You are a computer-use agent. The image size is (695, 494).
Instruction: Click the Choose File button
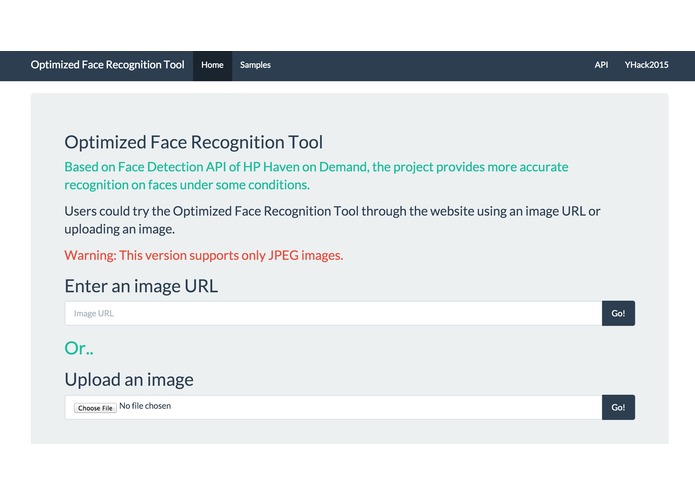tap(95, 408)
